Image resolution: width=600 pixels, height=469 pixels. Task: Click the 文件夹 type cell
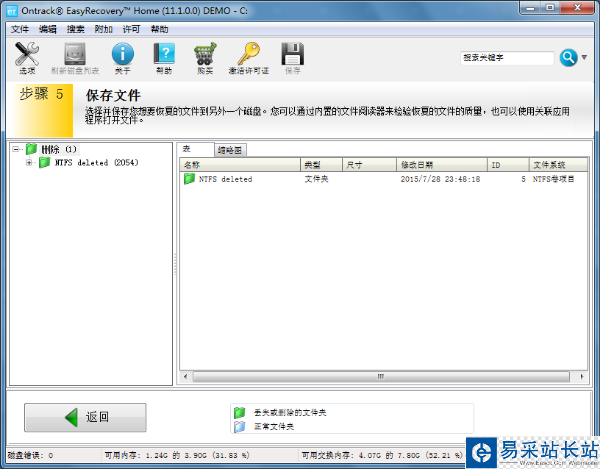(316, 179)
